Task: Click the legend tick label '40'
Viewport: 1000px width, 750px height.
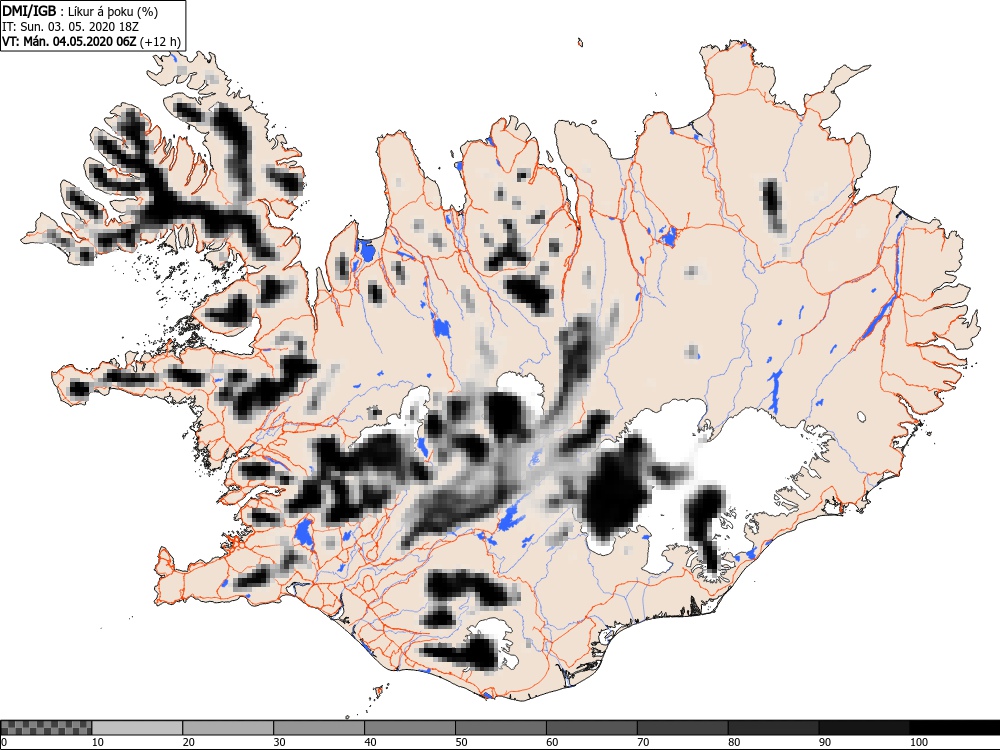Action: coord(371,742)
